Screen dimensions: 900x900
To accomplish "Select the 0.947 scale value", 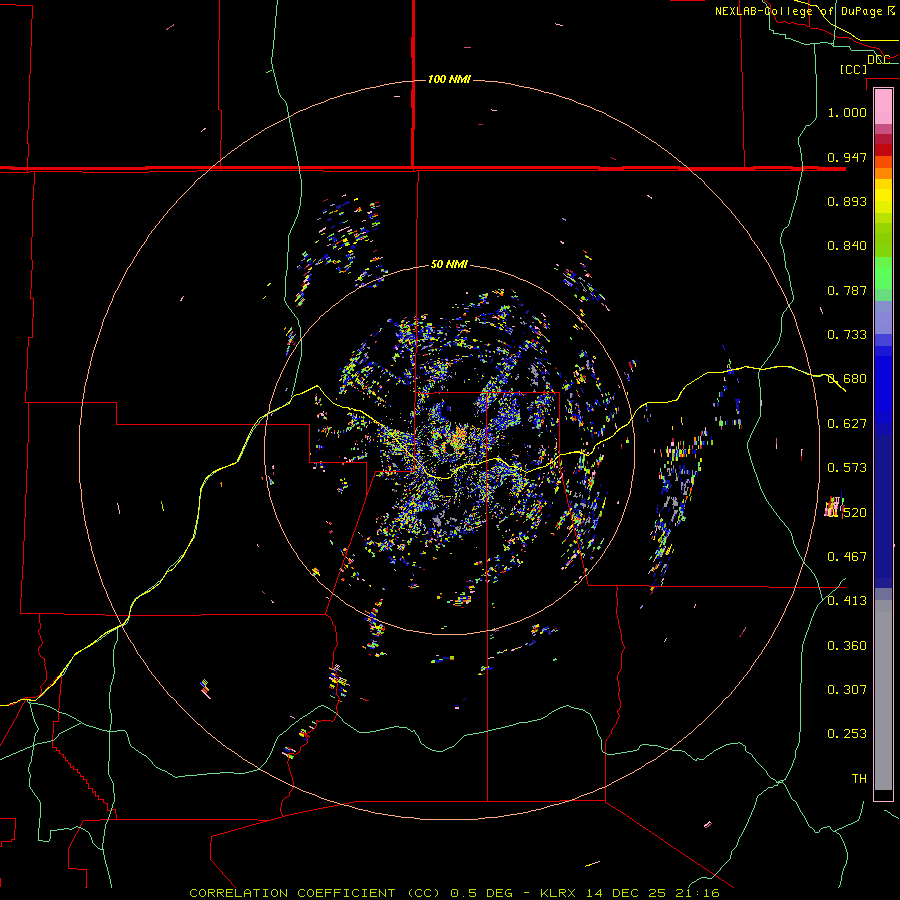I will coord(847,157).
